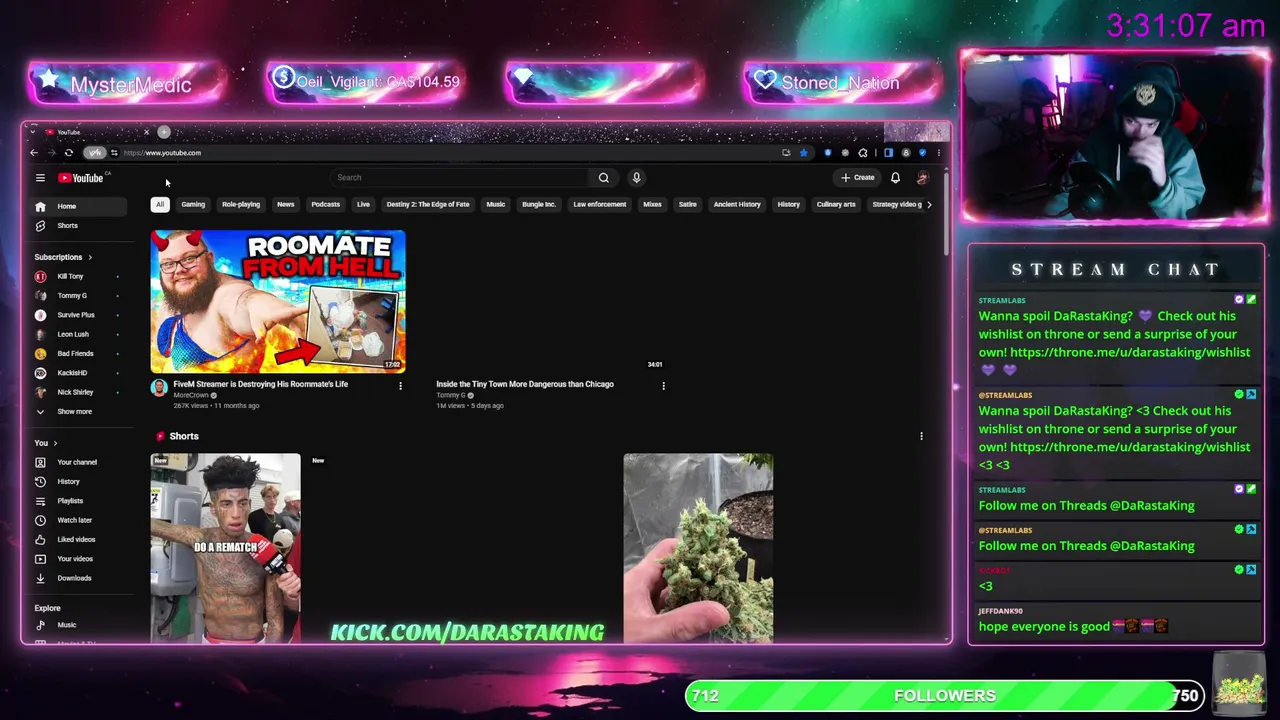Viewport: 1280px width, 720px height.
Task: Open Nick Shirley subscription channel
Action: tap(79, 393)
